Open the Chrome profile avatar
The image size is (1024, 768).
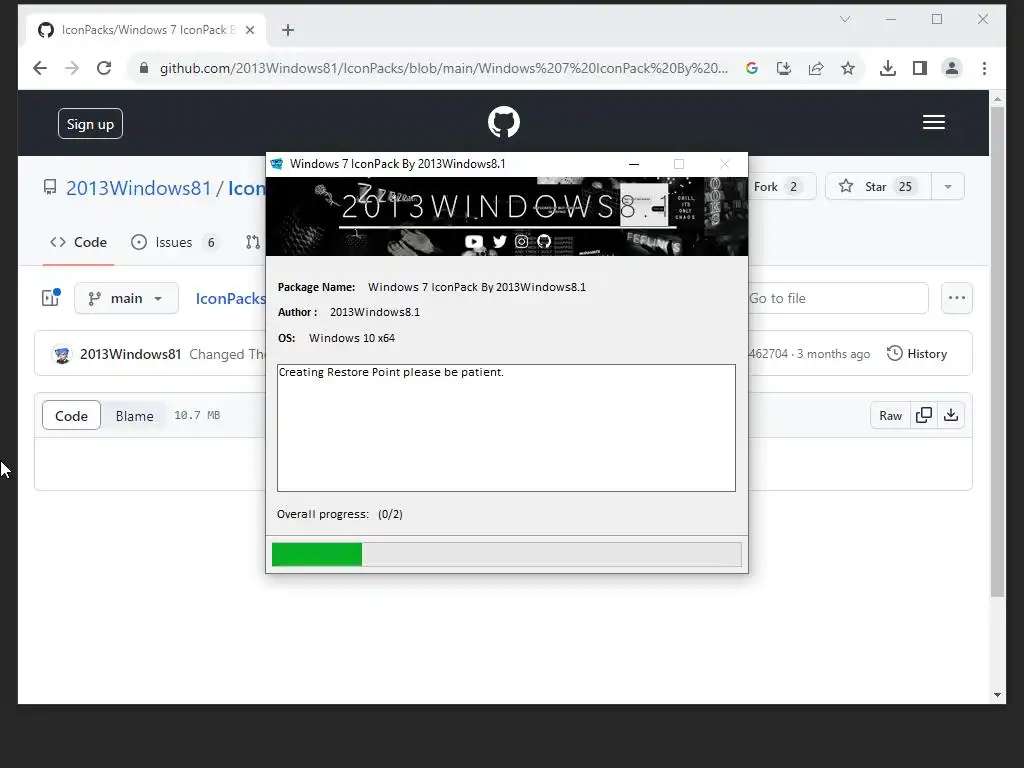coord(952,68)
